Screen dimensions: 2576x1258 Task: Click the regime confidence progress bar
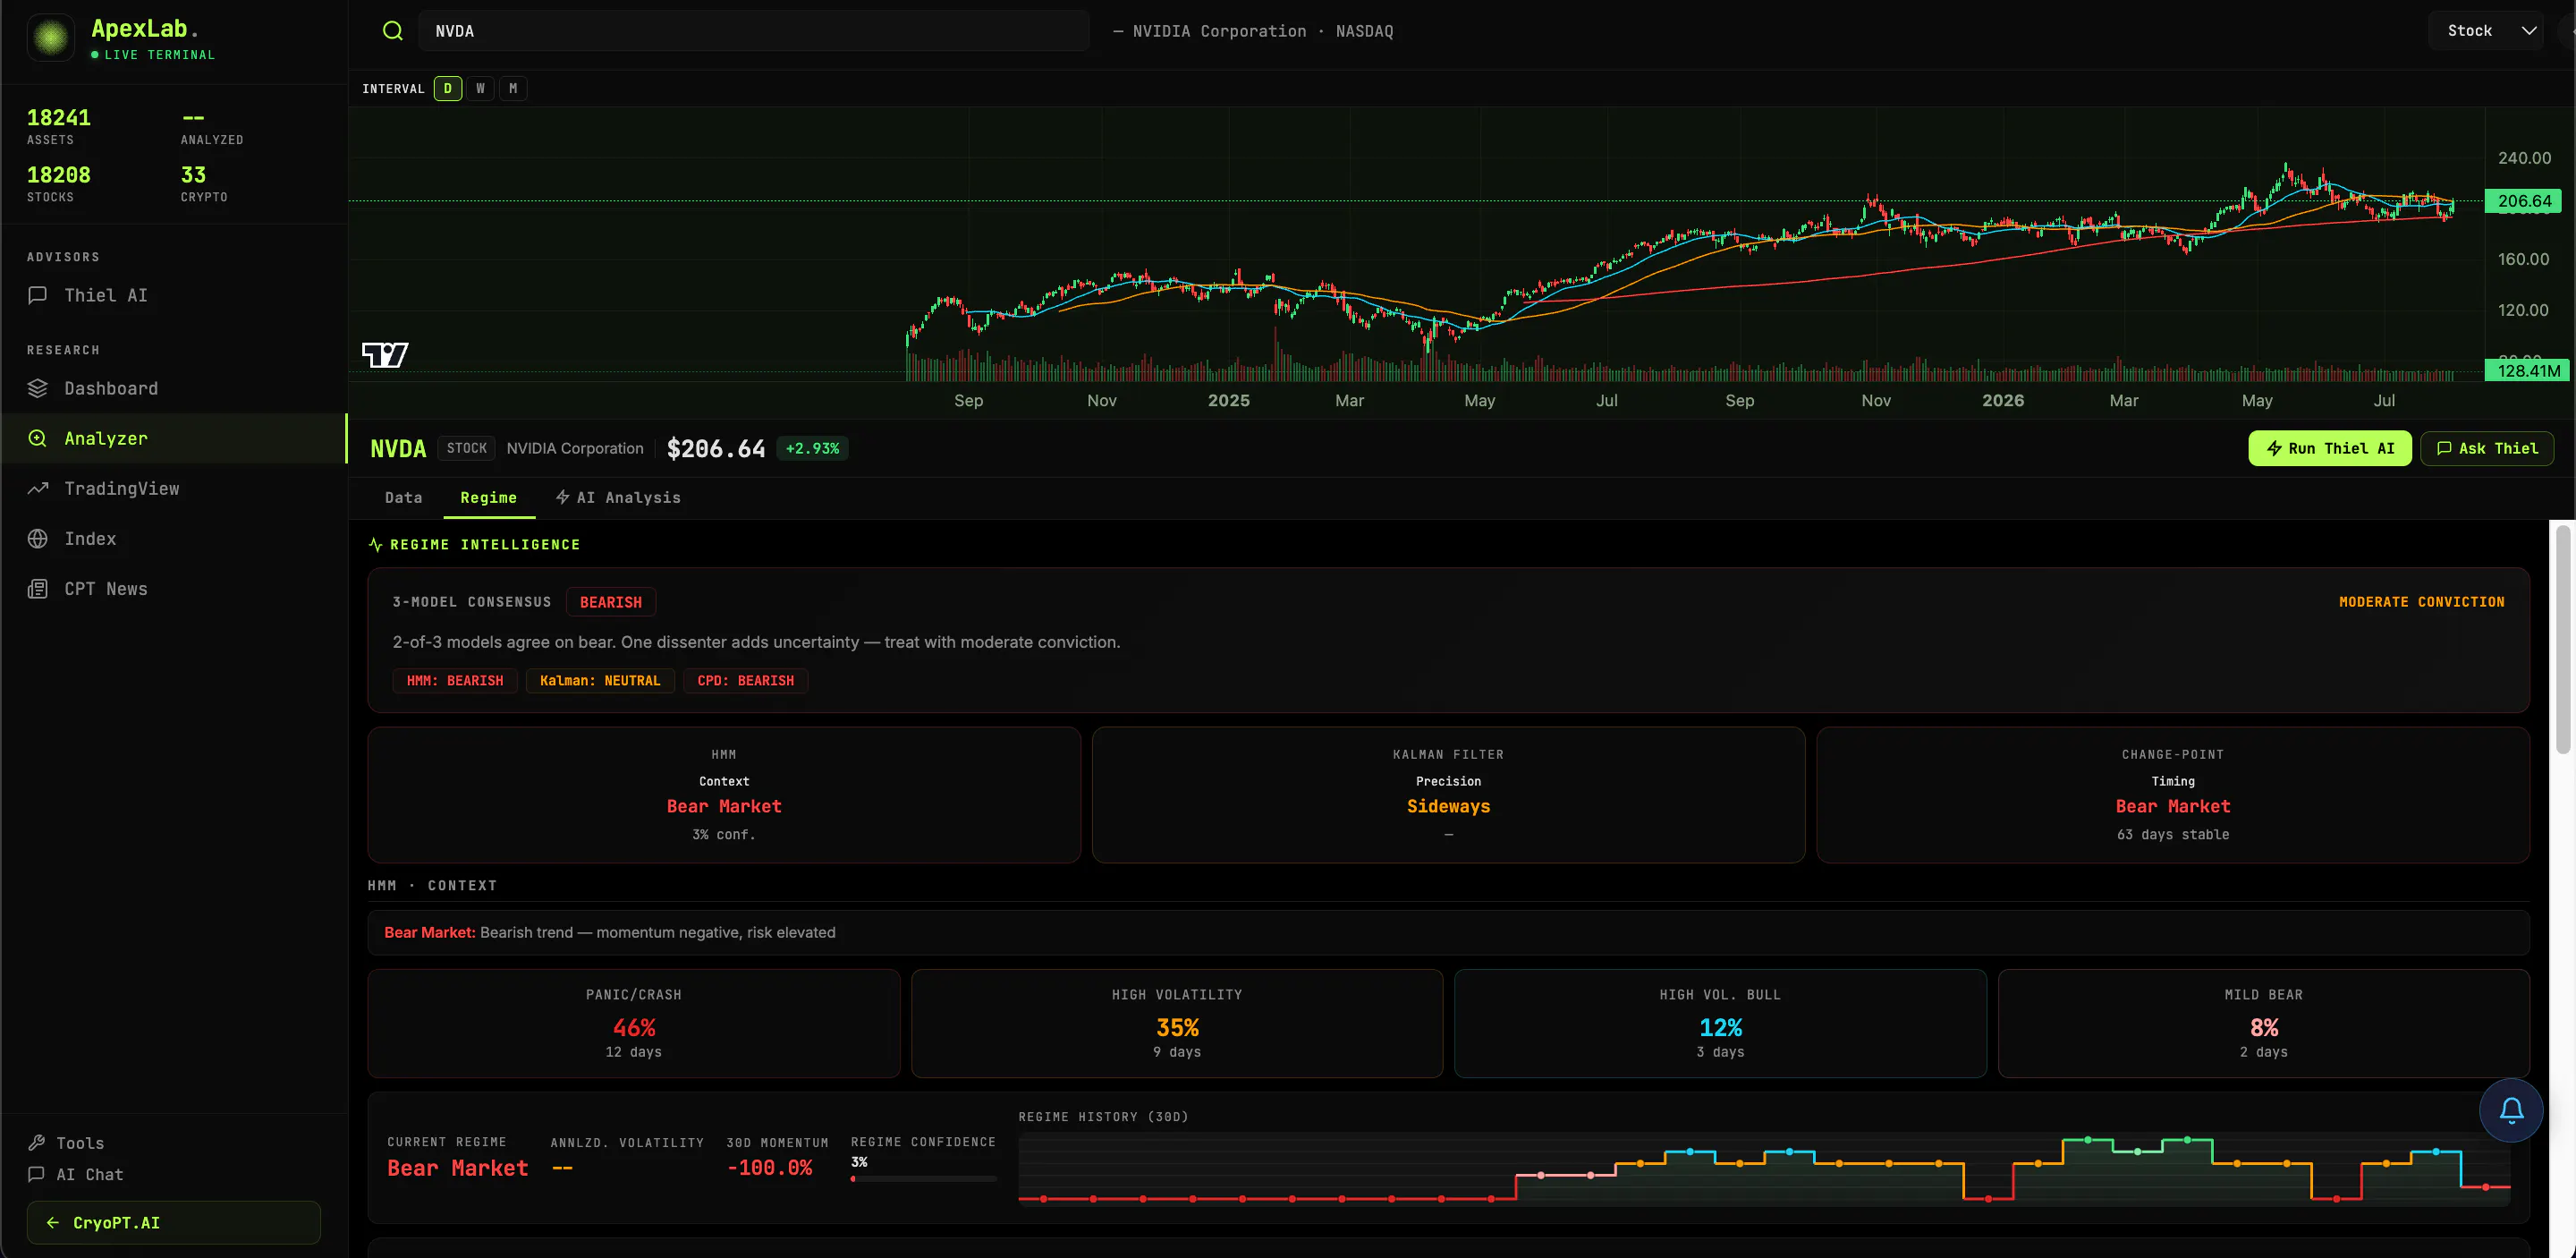click(x=923, y=1179)
